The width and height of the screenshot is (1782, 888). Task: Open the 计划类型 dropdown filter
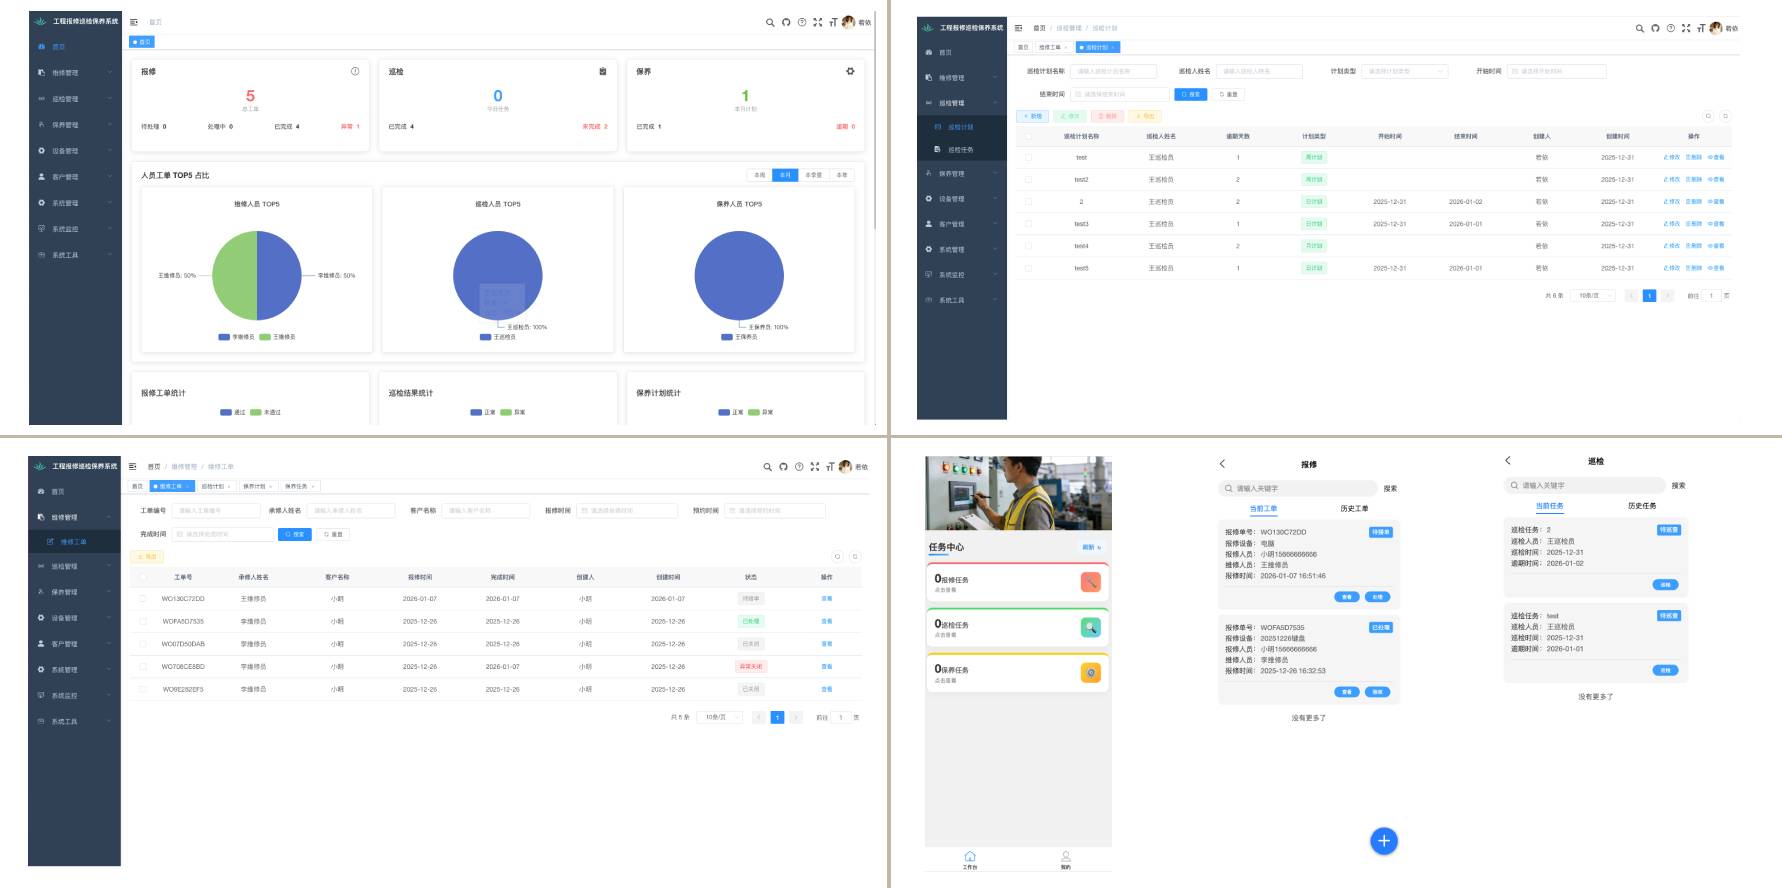click(1404, 71)
